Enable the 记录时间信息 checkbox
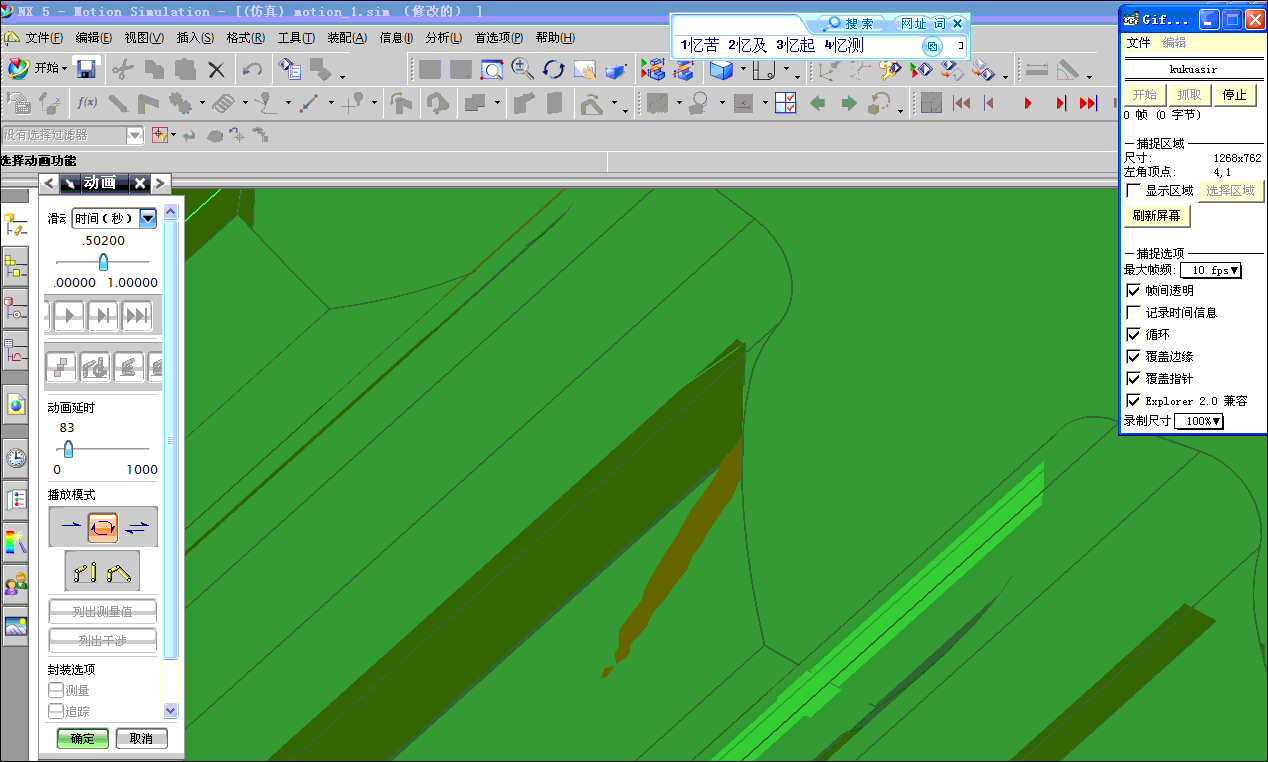 point(1133,312)
